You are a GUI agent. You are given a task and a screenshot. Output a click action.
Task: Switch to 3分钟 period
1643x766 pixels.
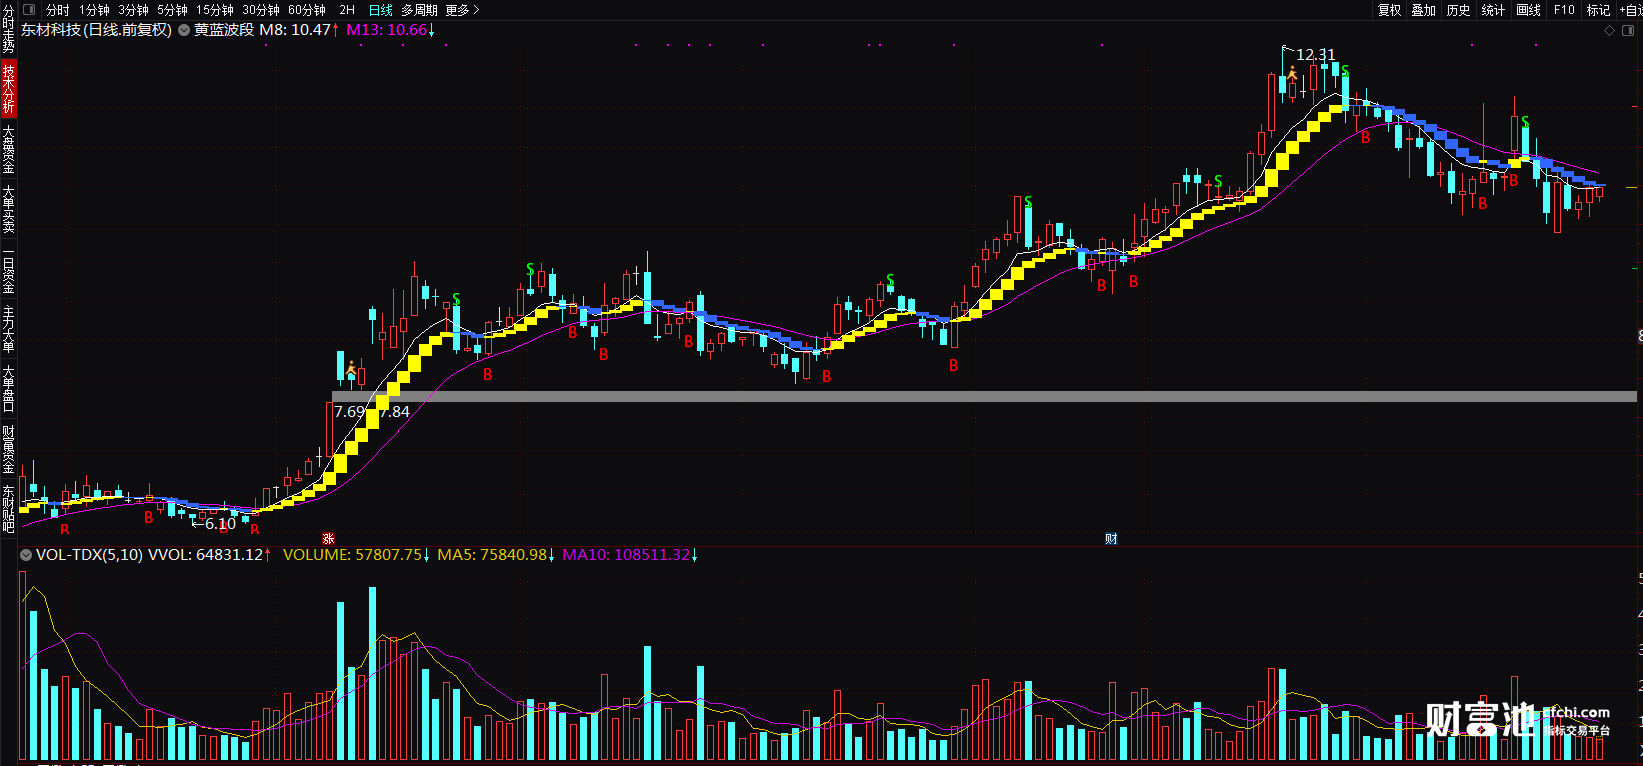133,10
